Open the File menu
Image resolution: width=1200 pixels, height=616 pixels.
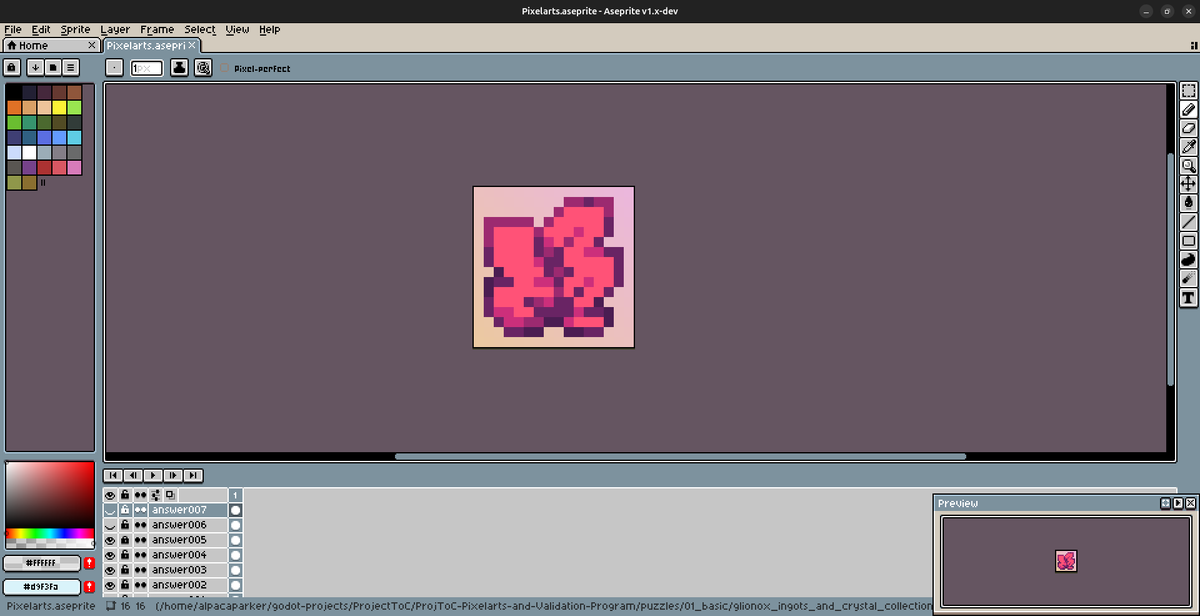click(x=13, y=29)
